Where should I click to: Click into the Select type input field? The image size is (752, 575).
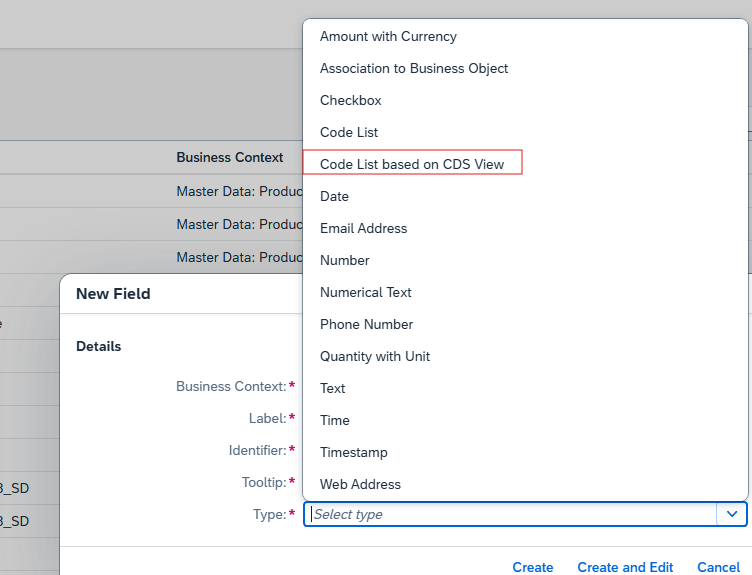510,514
